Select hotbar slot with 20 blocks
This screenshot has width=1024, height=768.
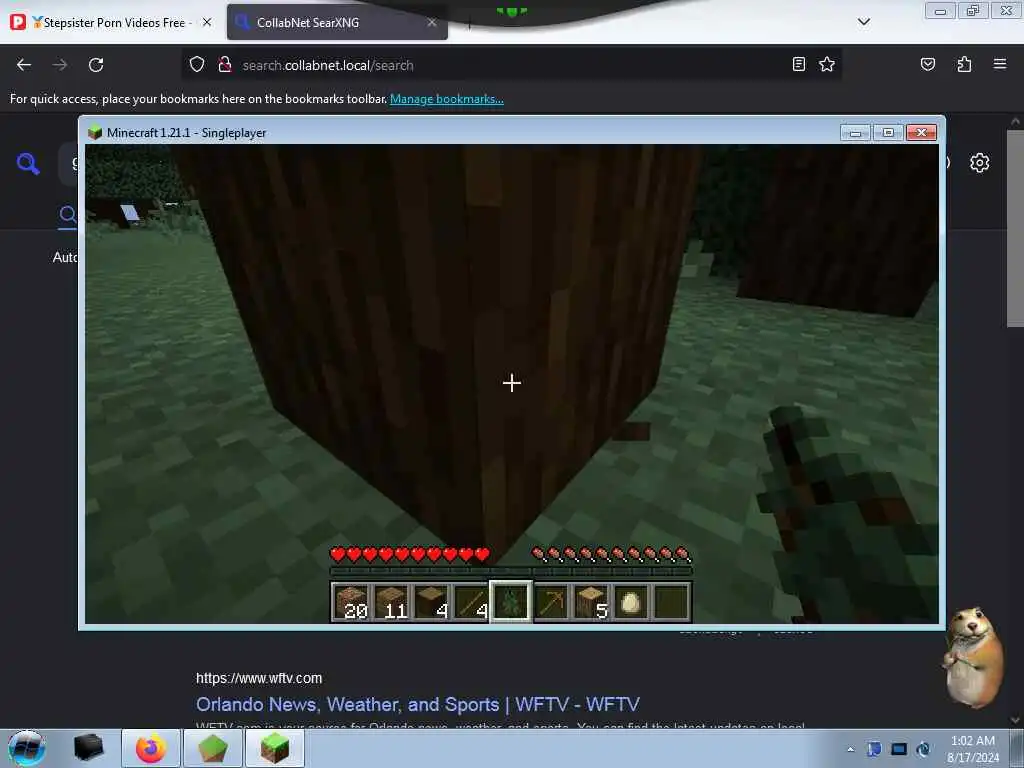click(x=351, y=601)
